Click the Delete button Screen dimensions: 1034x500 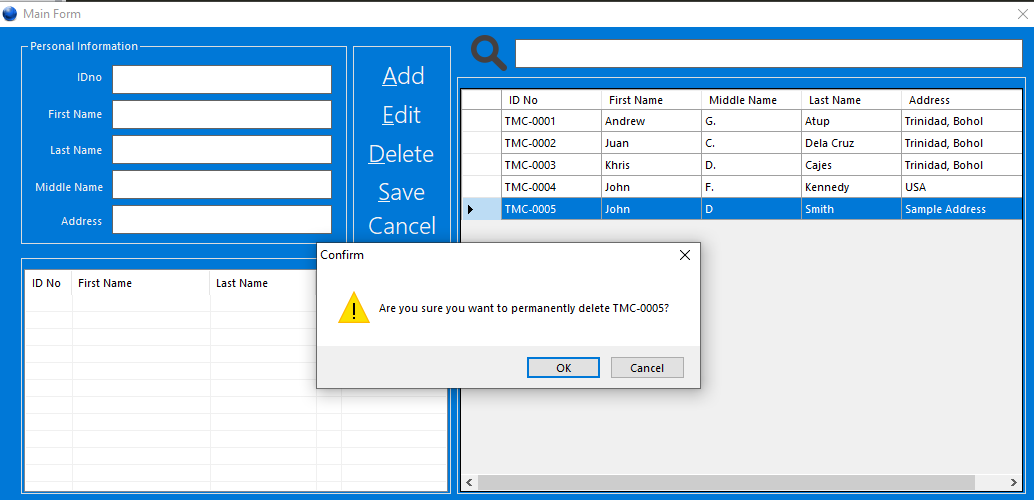(401, 154)
